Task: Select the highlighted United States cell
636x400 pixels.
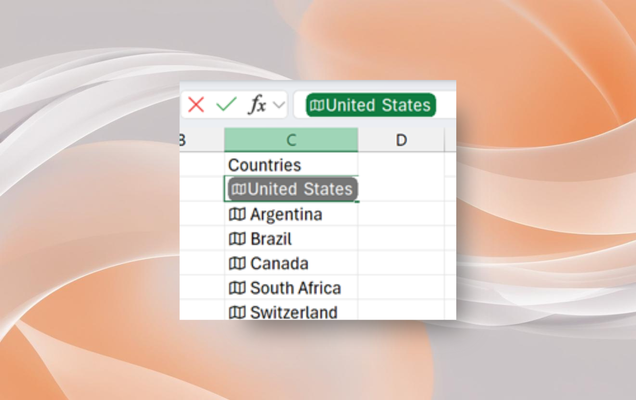Action: pos(292,189)
